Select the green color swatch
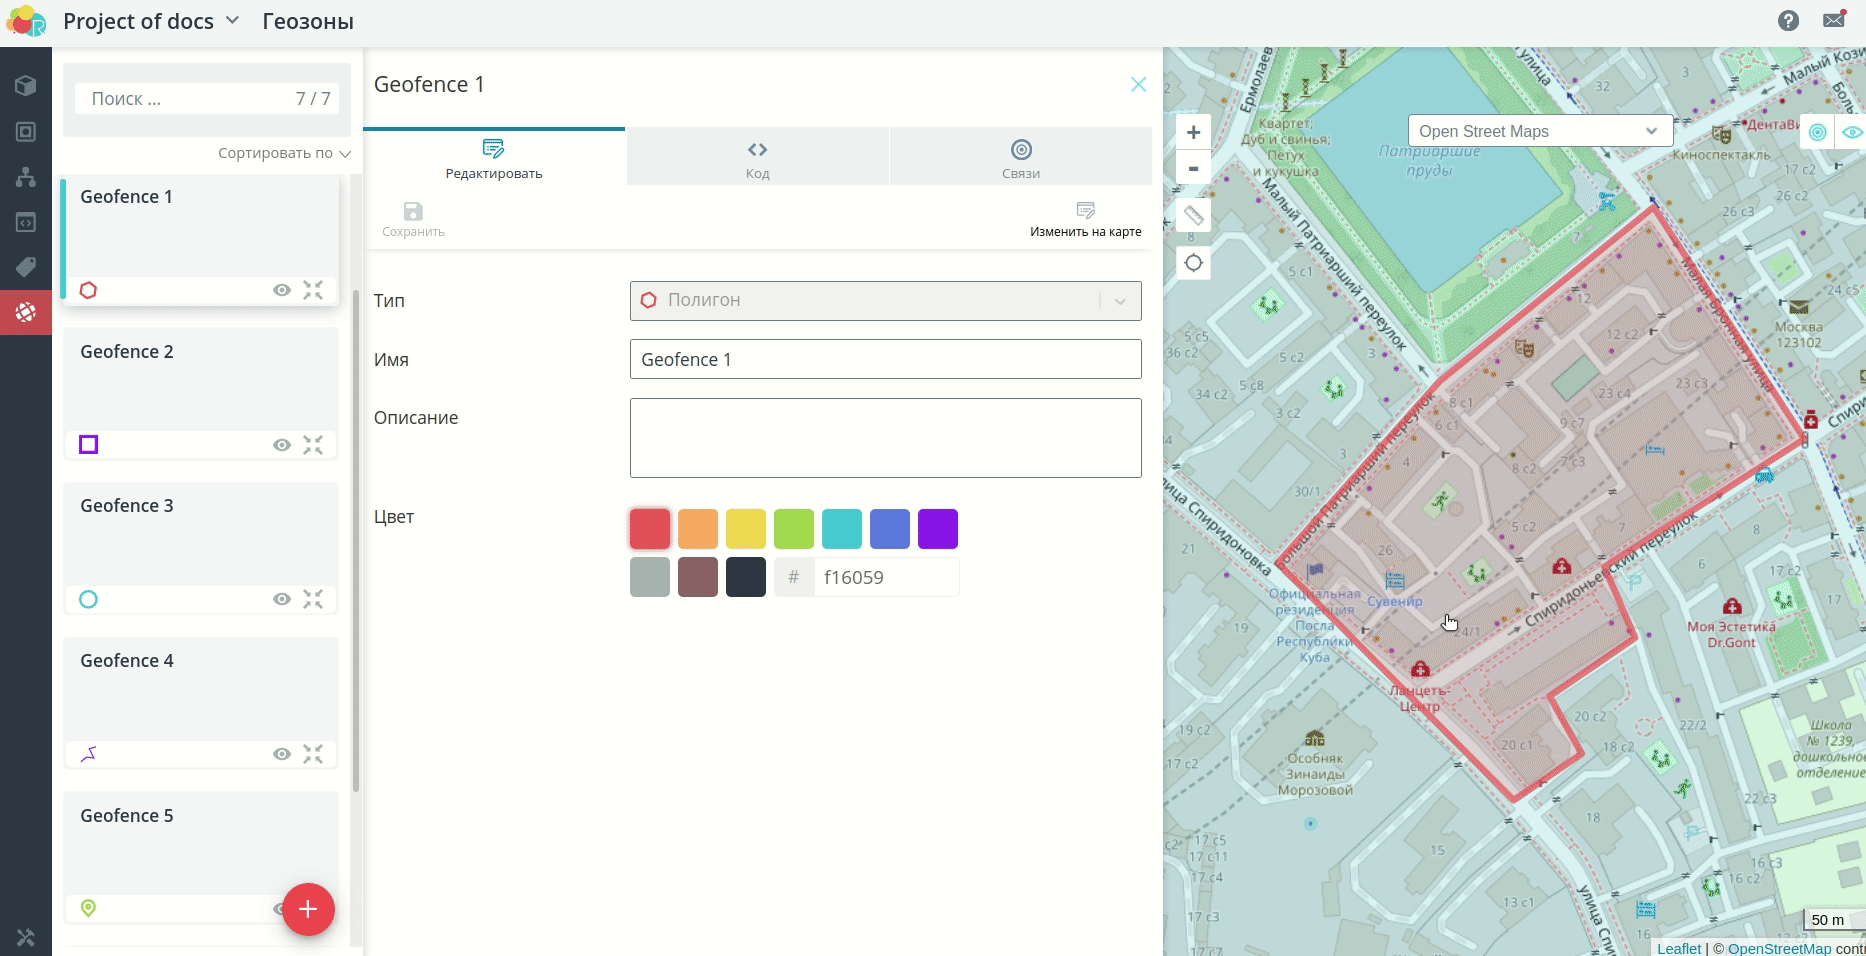This screenshot has height=956, width=1866. 794,529
